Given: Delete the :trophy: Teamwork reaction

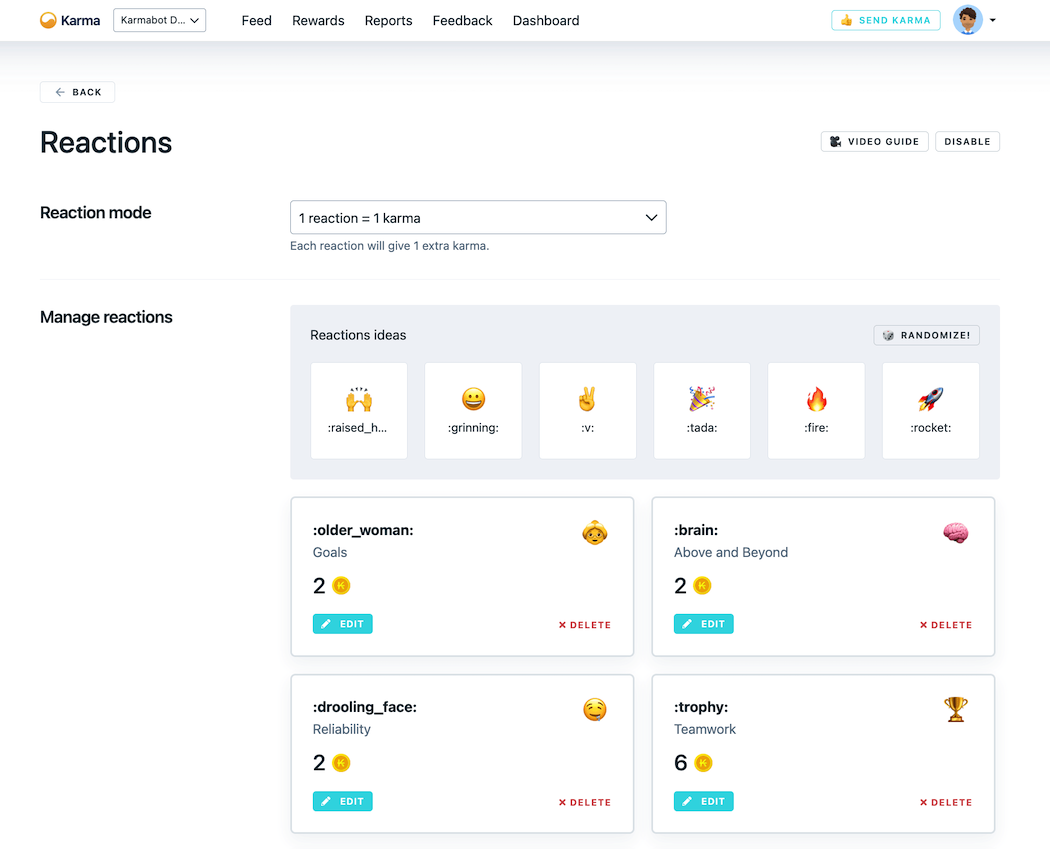Looking at the screenshot, I should click(x=945, y=801).
